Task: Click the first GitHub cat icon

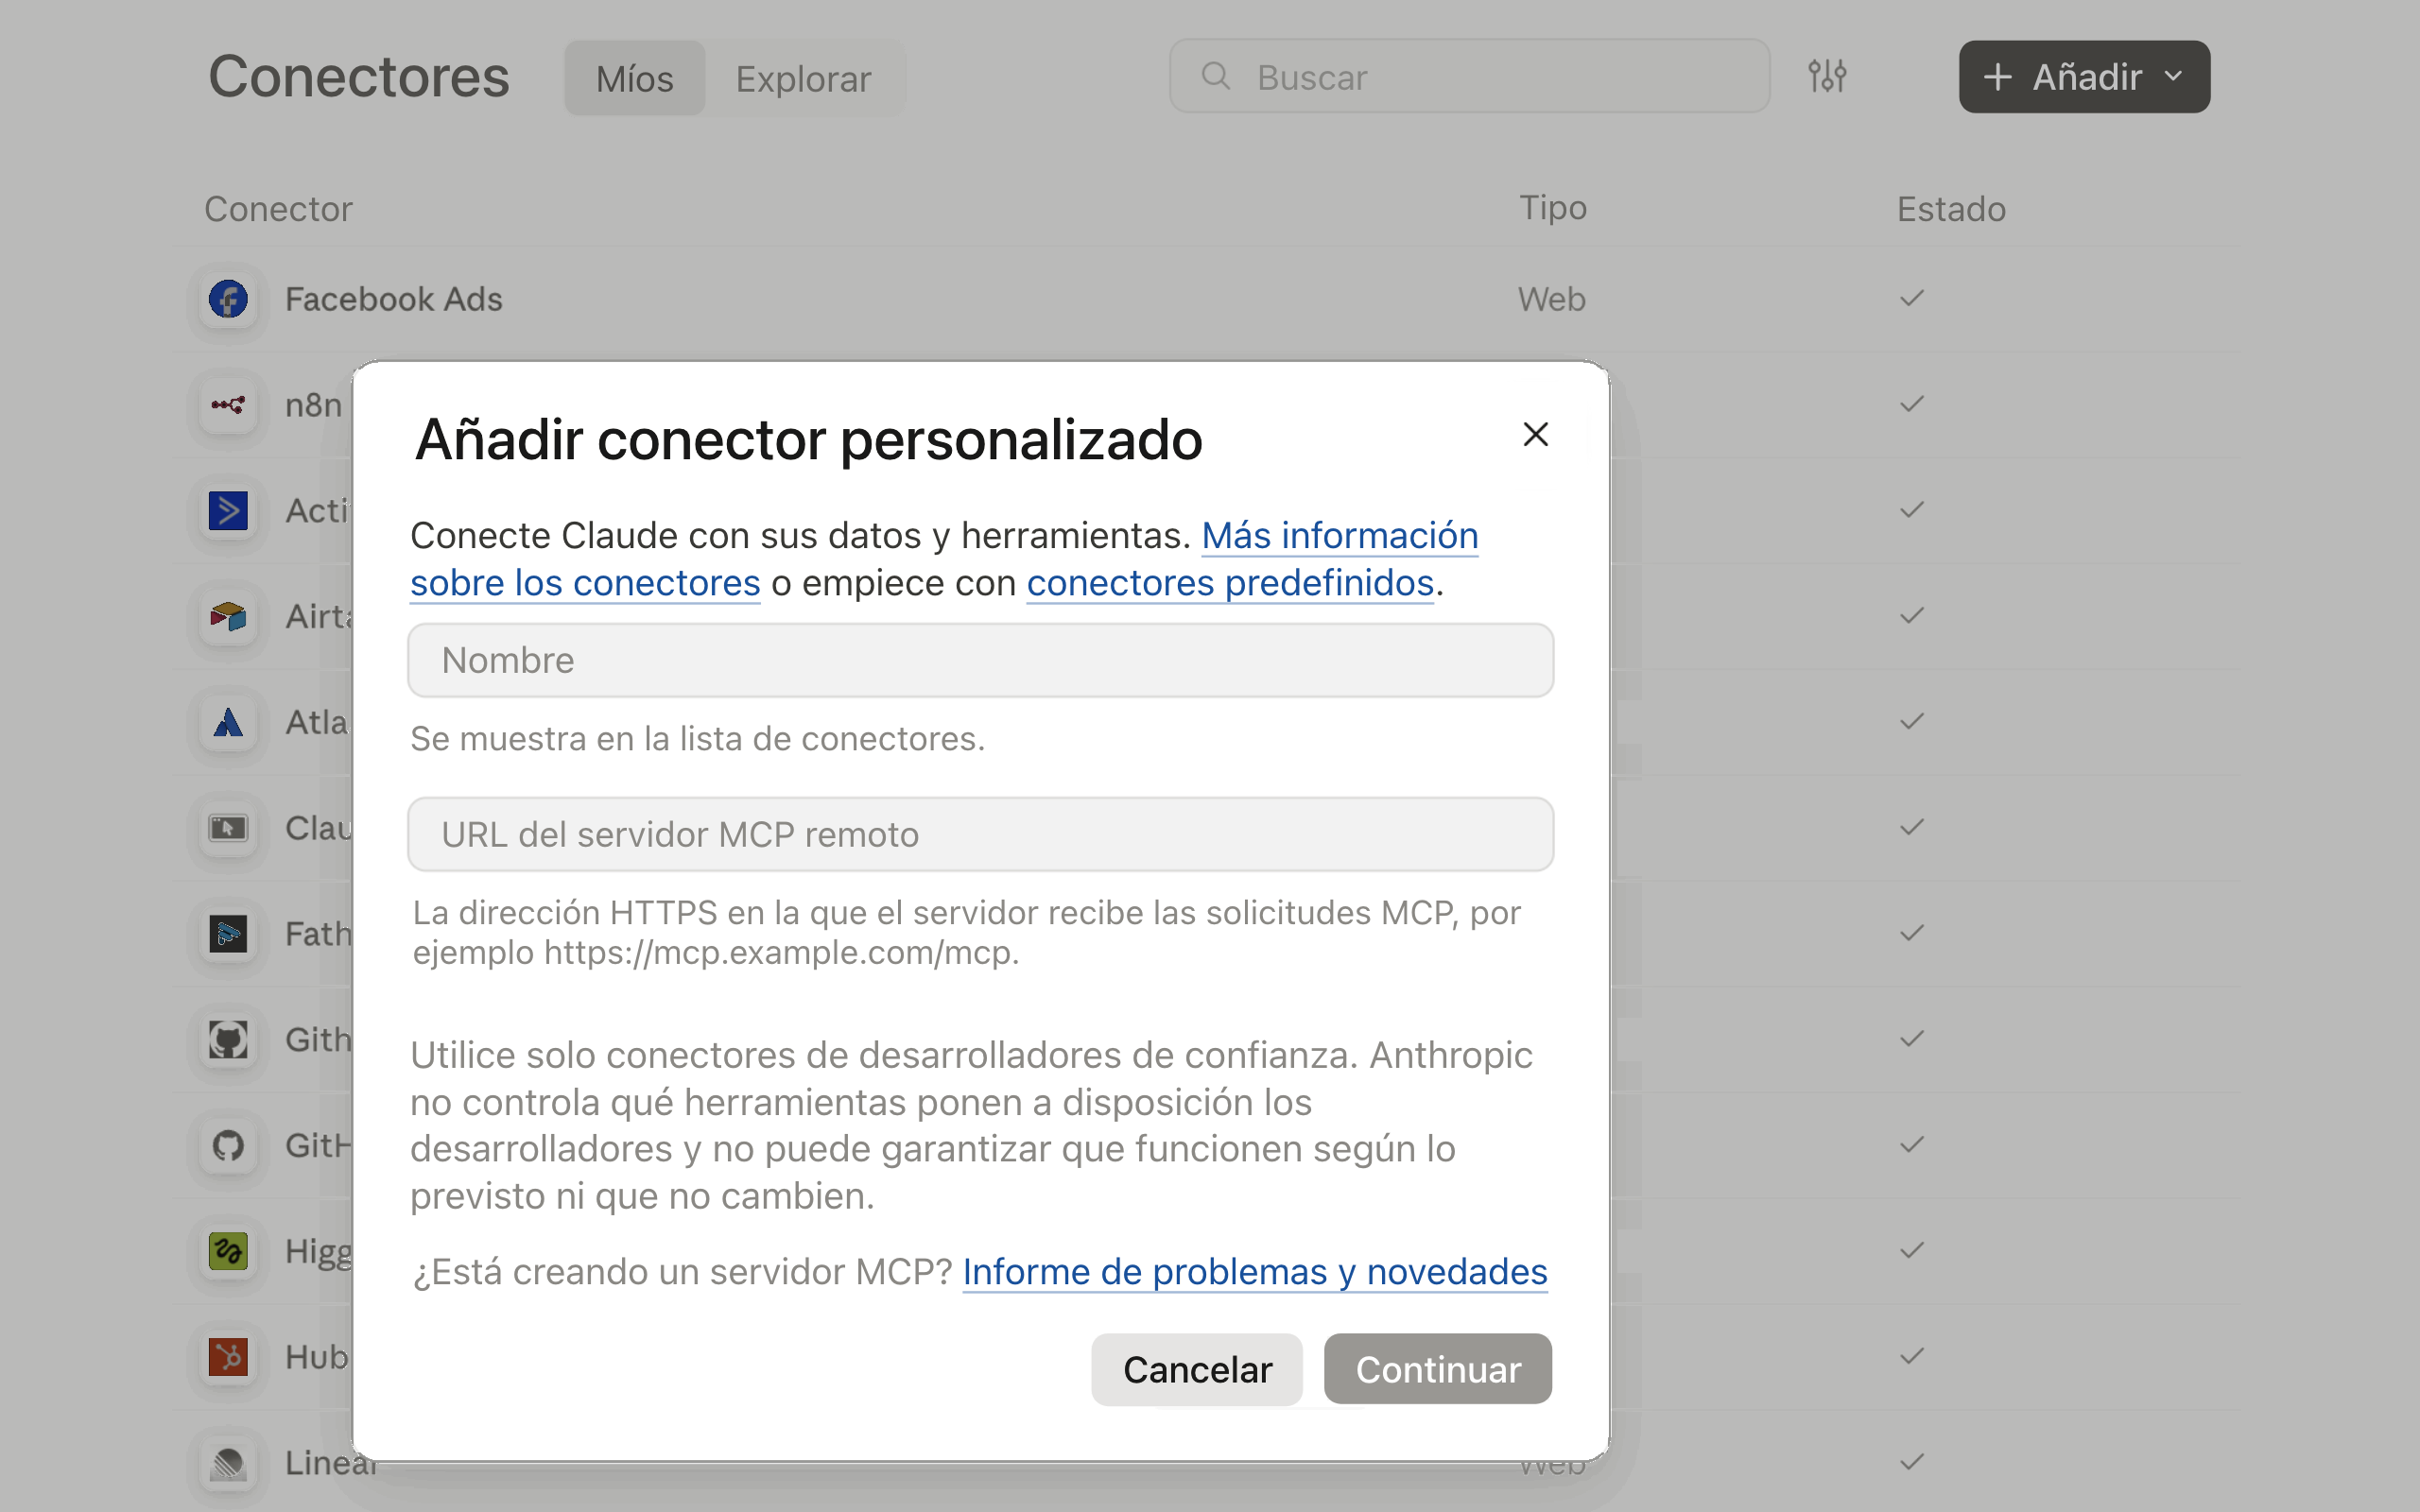Action: (228, 1040)
